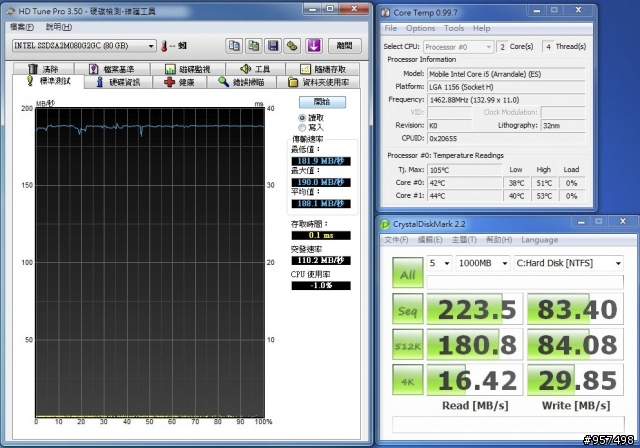Click the All button in CrystalDiskMark
The height and width of the screenshot is (448, 640).
coord(407,273)
